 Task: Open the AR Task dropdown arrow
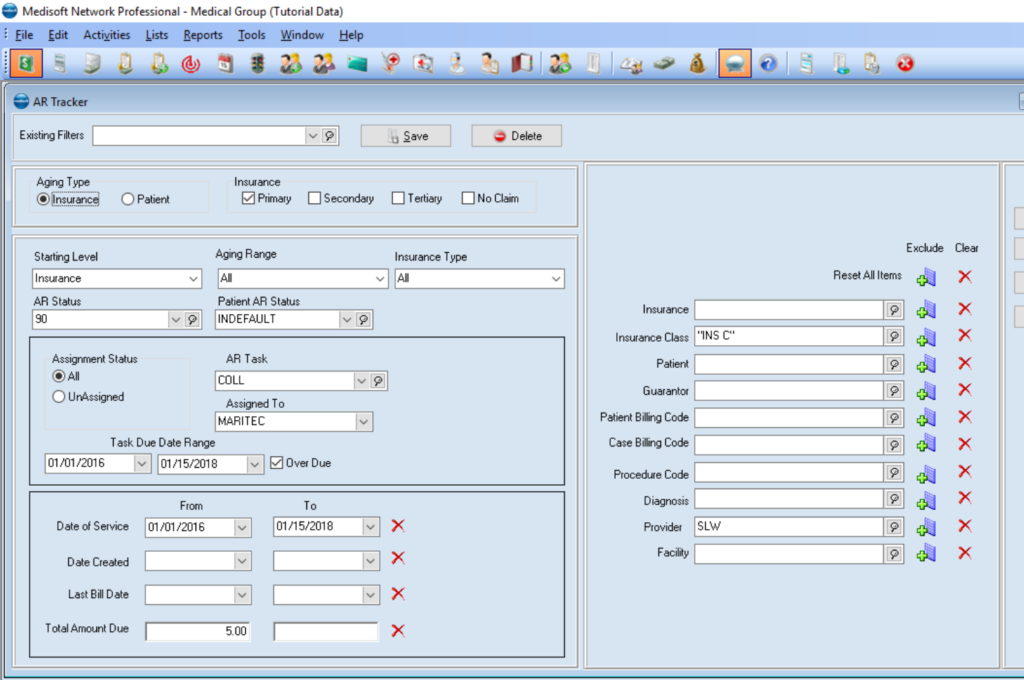[x=361, y=381]
